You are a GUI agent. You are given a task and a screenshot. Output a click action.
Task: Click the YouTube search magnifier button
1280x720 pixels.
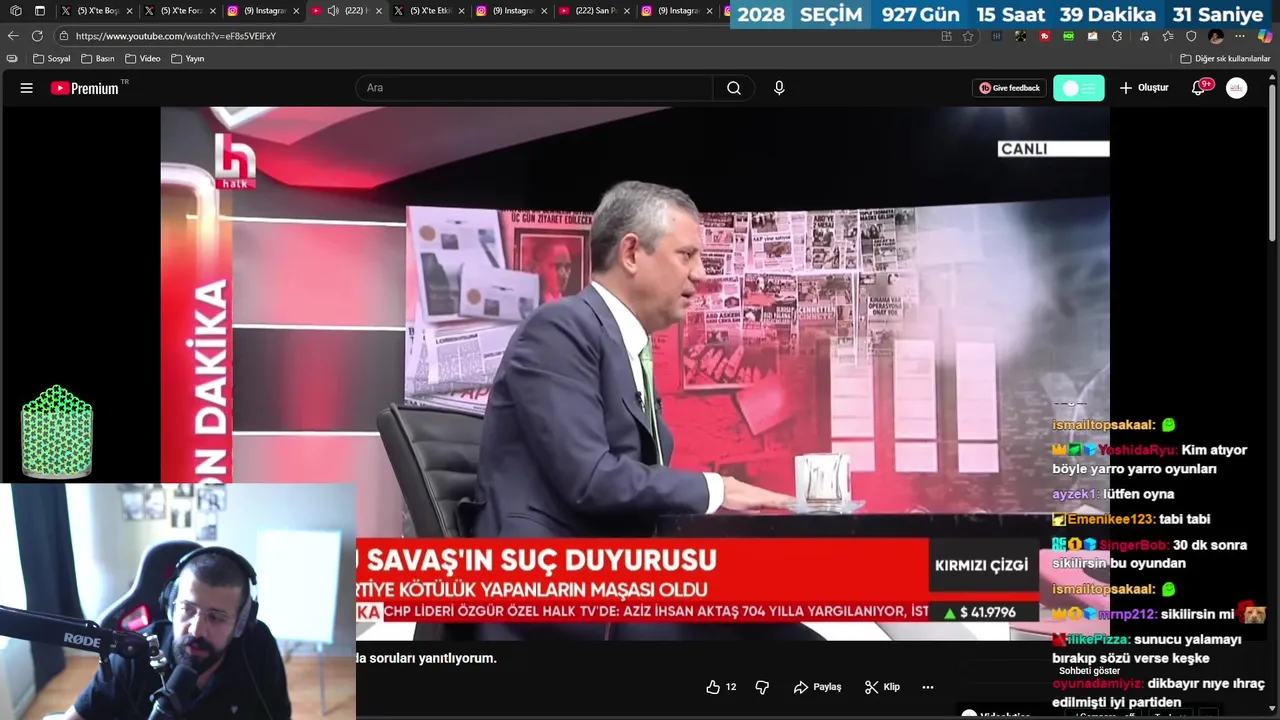(x=734, y=88)
